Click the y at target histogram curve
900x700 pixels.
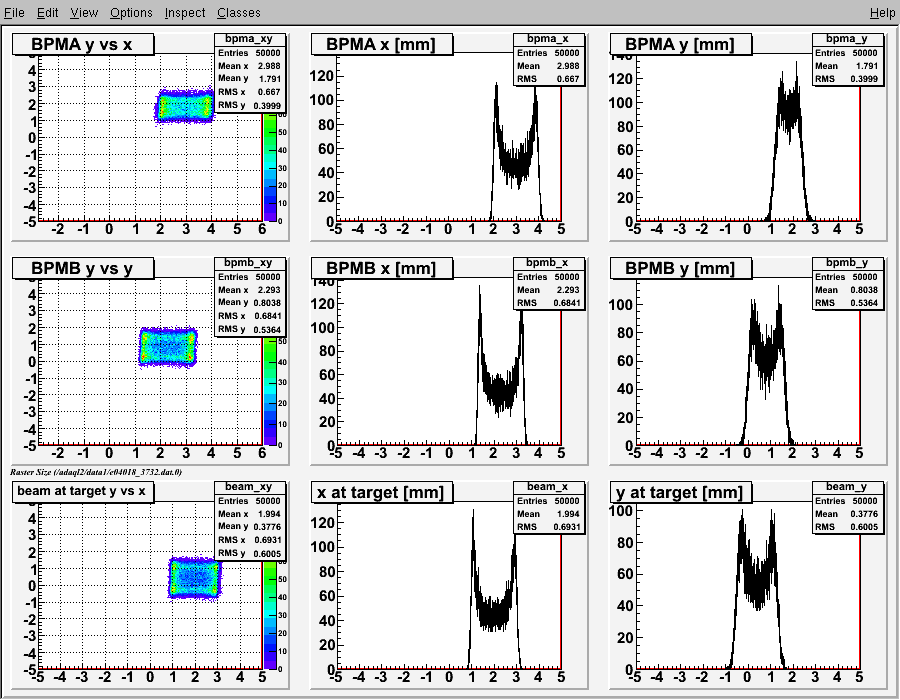pyautogui.click(x=757, y=580)
